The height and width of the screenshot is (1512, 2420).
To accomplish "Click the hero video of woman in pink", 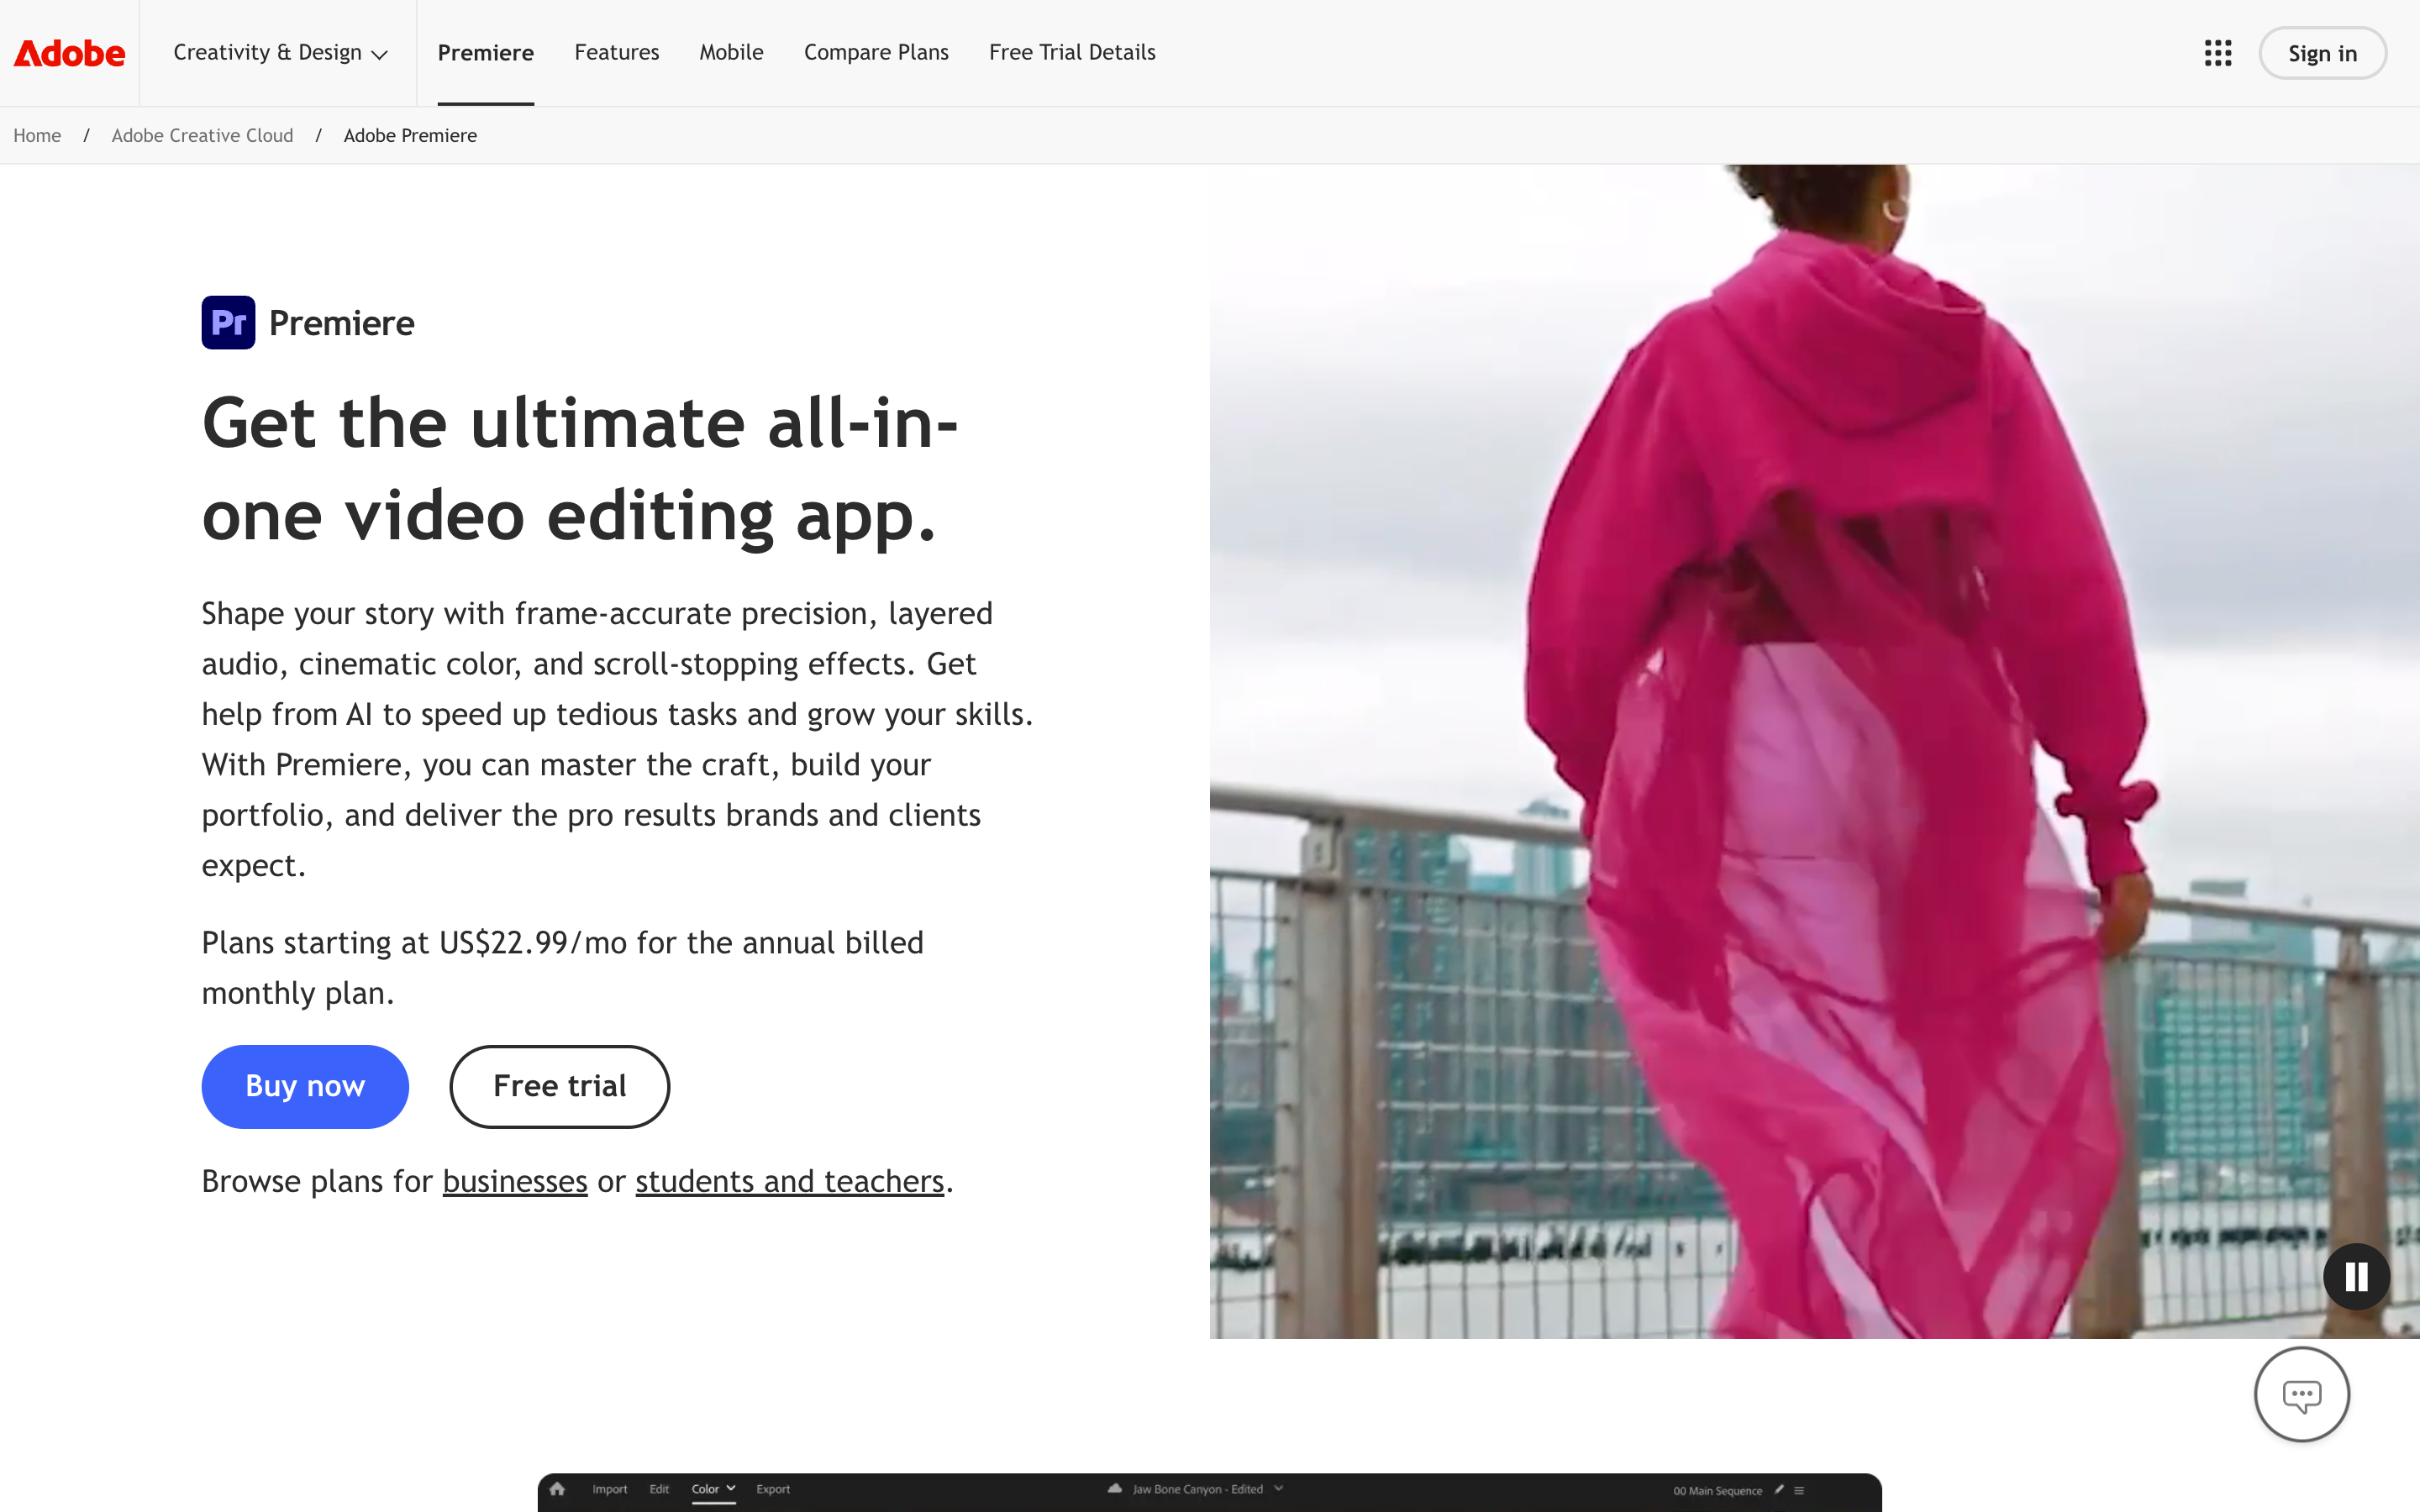I will [x=1814, y=751].
